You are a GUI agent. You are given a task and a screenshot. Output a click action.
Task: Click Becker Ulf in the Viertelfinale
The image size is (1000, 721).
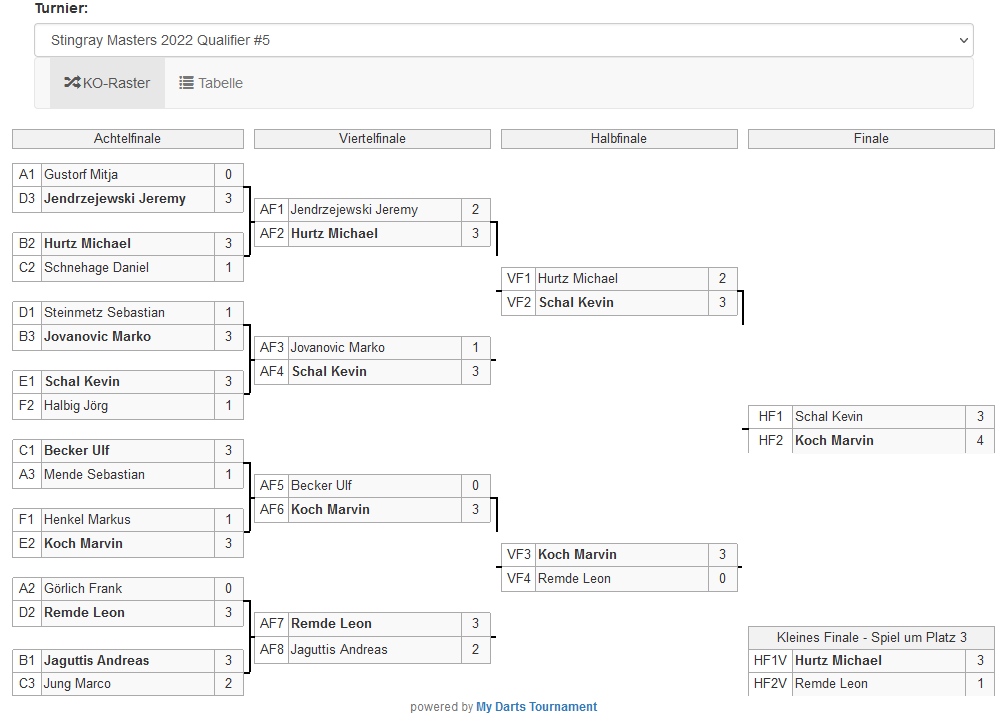(x=315, y=486)
